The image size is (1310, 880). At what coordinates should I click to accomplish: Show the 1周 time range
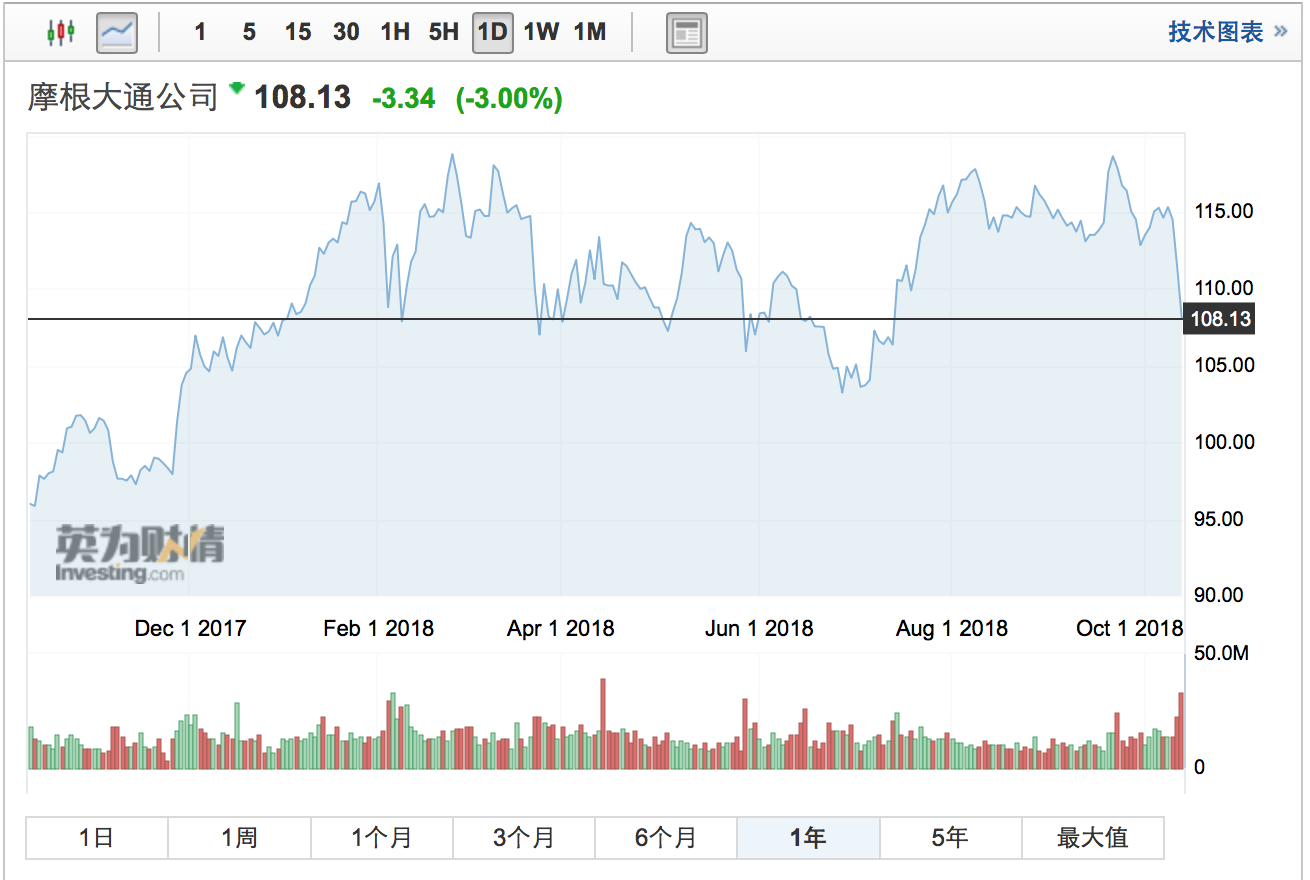coord(239,838)
